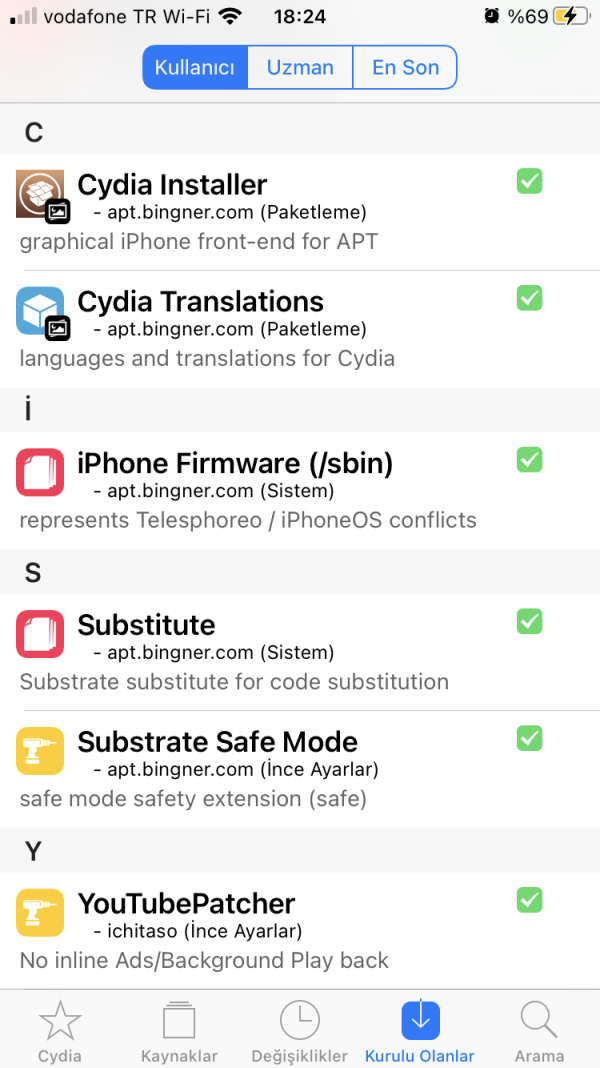Tap the Substrate Safe Mode drill icon
Screen dimensions: 600x1068
tap(40, 751)
